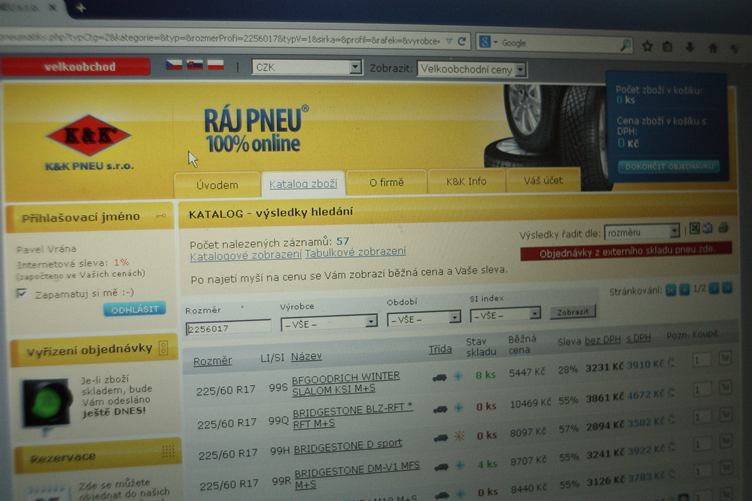
Task: Go to the previous results page icon
Action: 684,289
